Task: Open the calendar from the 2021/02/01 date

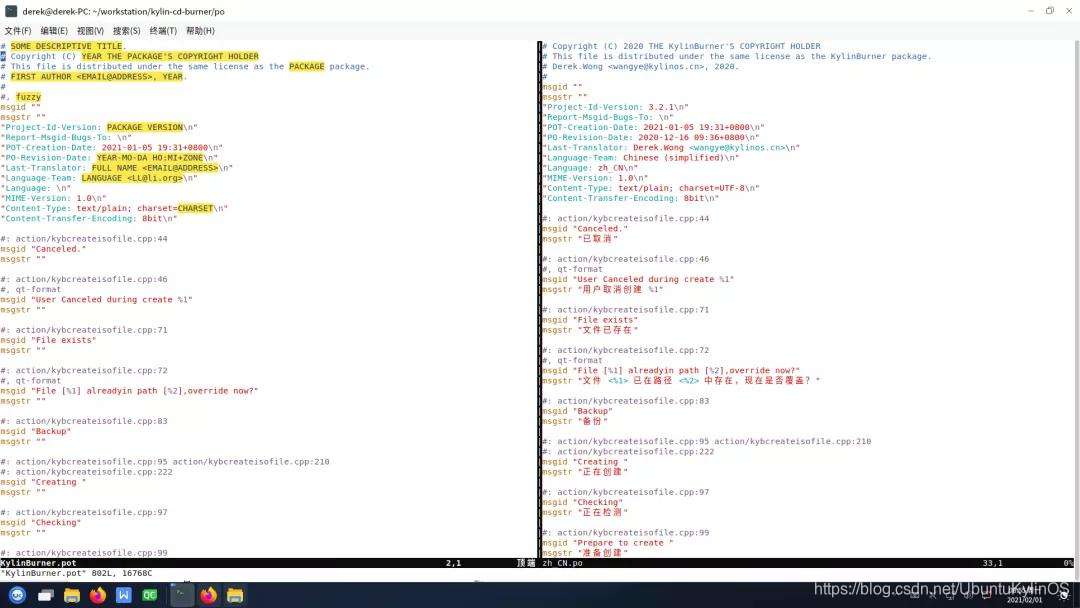Action: [1024, 600]
